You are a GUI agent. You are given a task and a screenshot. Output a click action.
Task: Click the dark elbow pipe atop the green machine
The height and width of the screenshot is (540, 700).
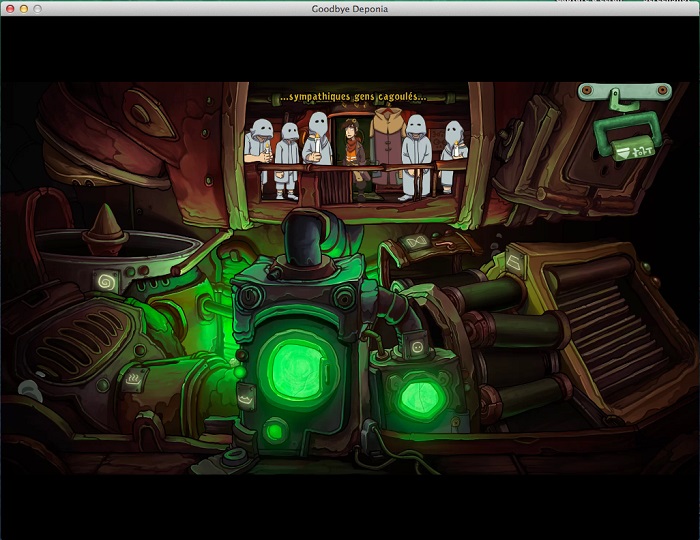coord(304,237)
